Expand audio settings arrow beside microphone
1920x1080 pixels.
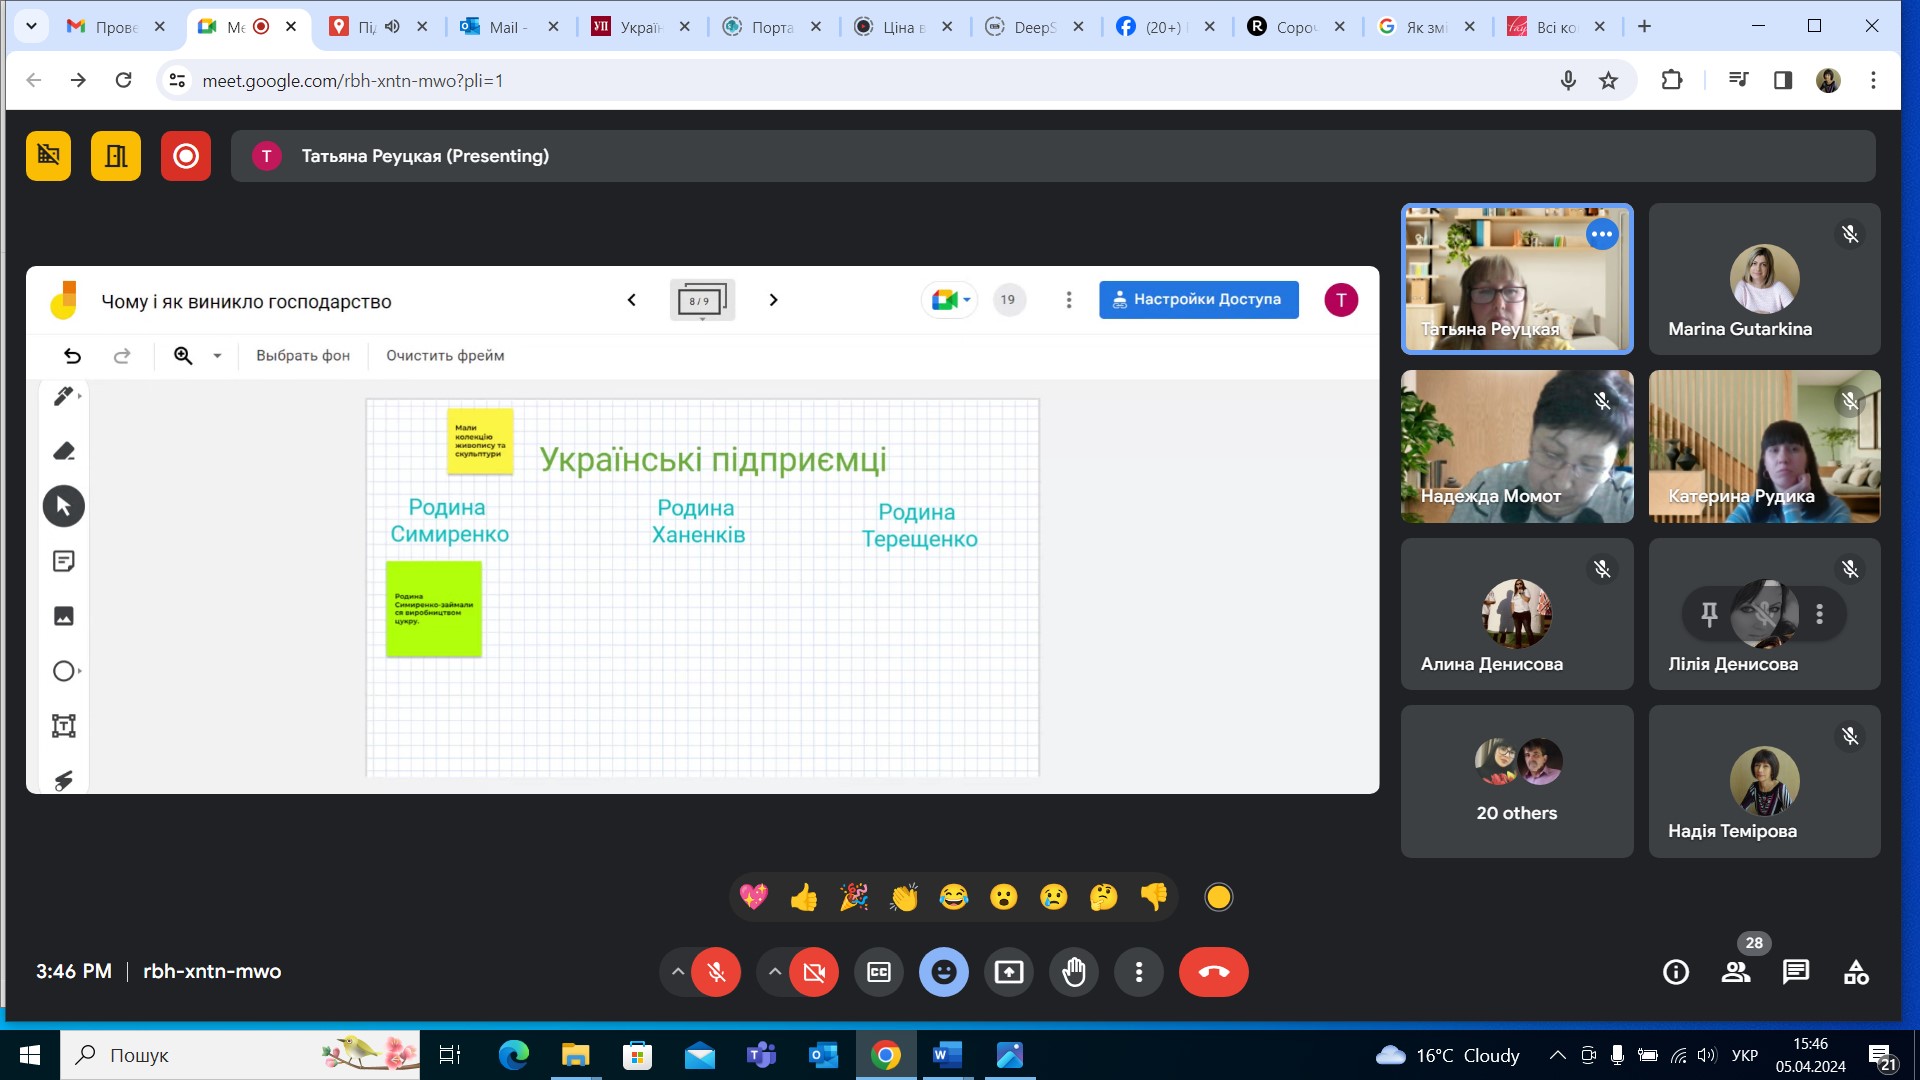pos(678,972)
